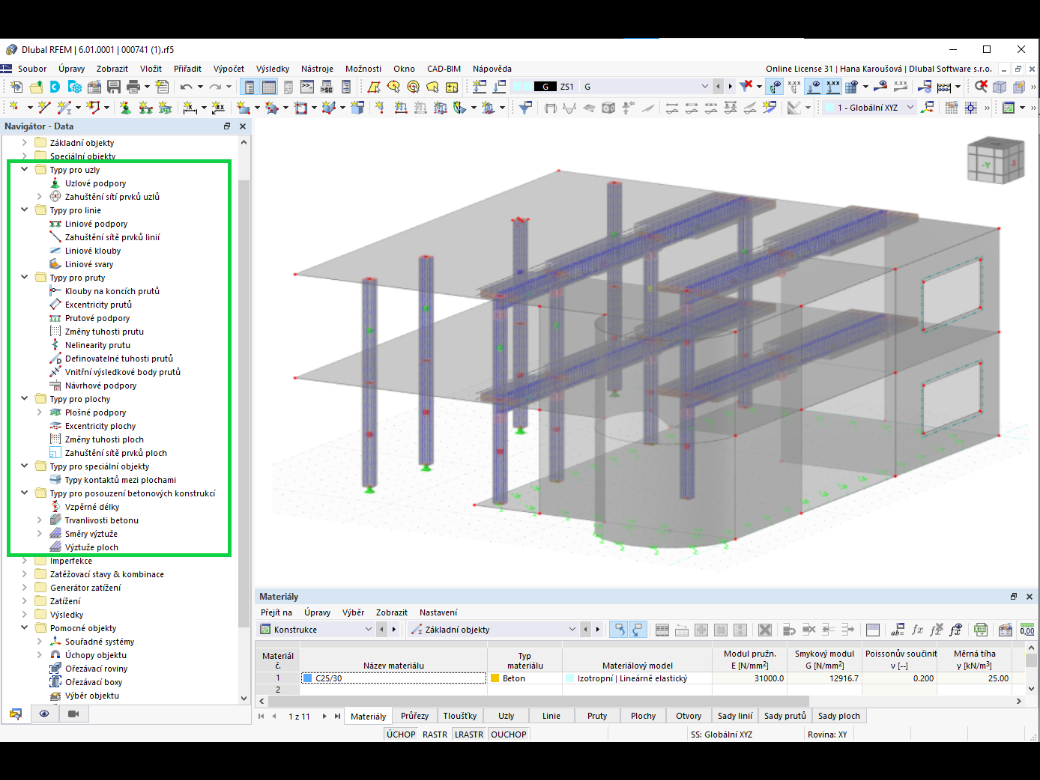
Task: Open the load case G dropdown
Action: 704,87
